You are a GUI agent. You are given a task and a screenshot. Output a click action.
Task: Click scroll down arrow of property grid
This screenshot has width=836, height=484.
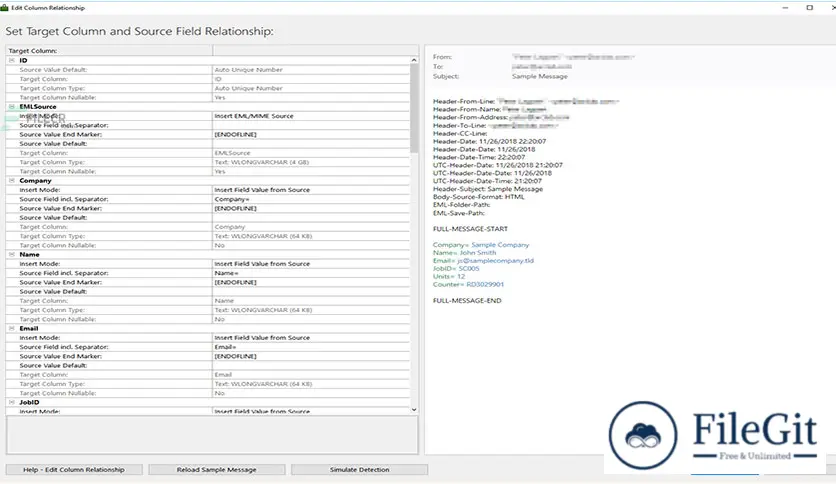tap(414, 410)
